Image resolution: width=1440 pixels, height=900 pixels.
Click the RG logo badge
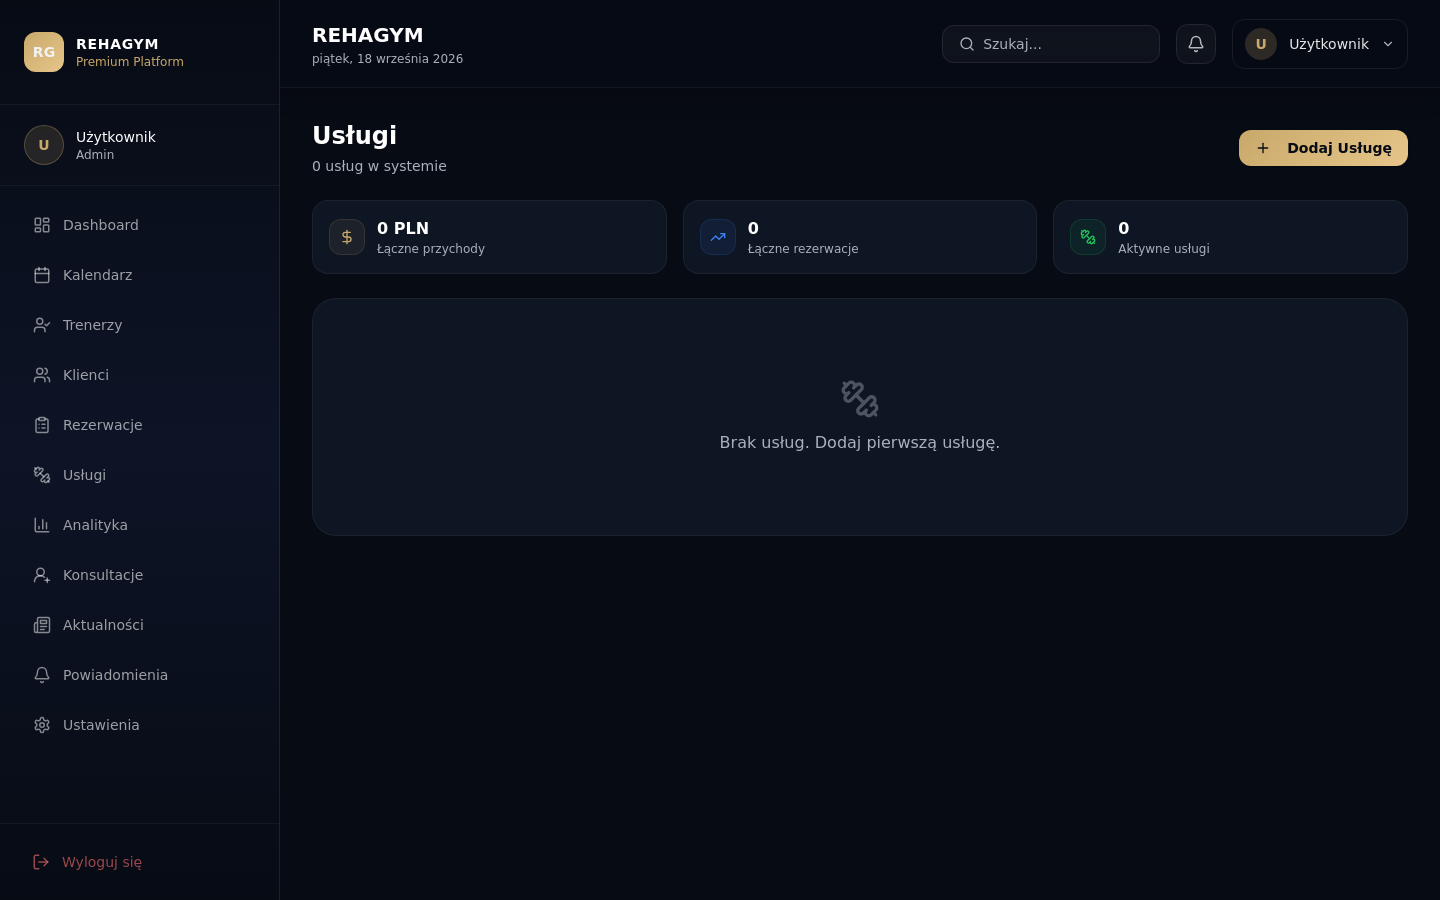[44, 52]
